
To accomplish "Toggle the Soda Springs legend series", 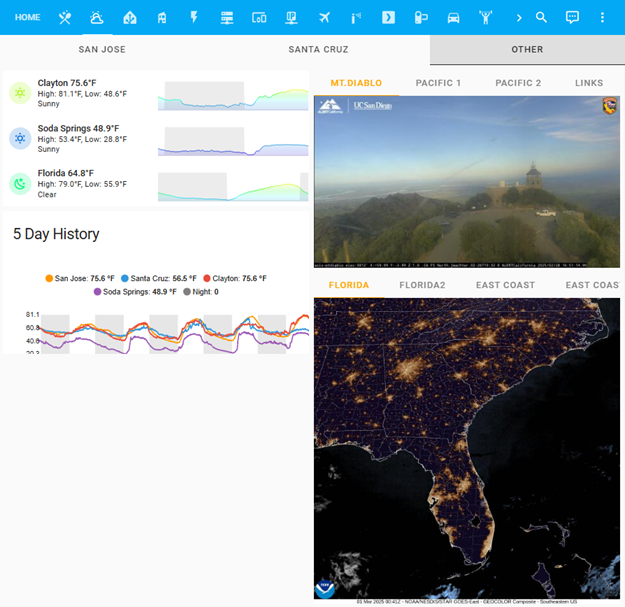I will pos(135,292).
